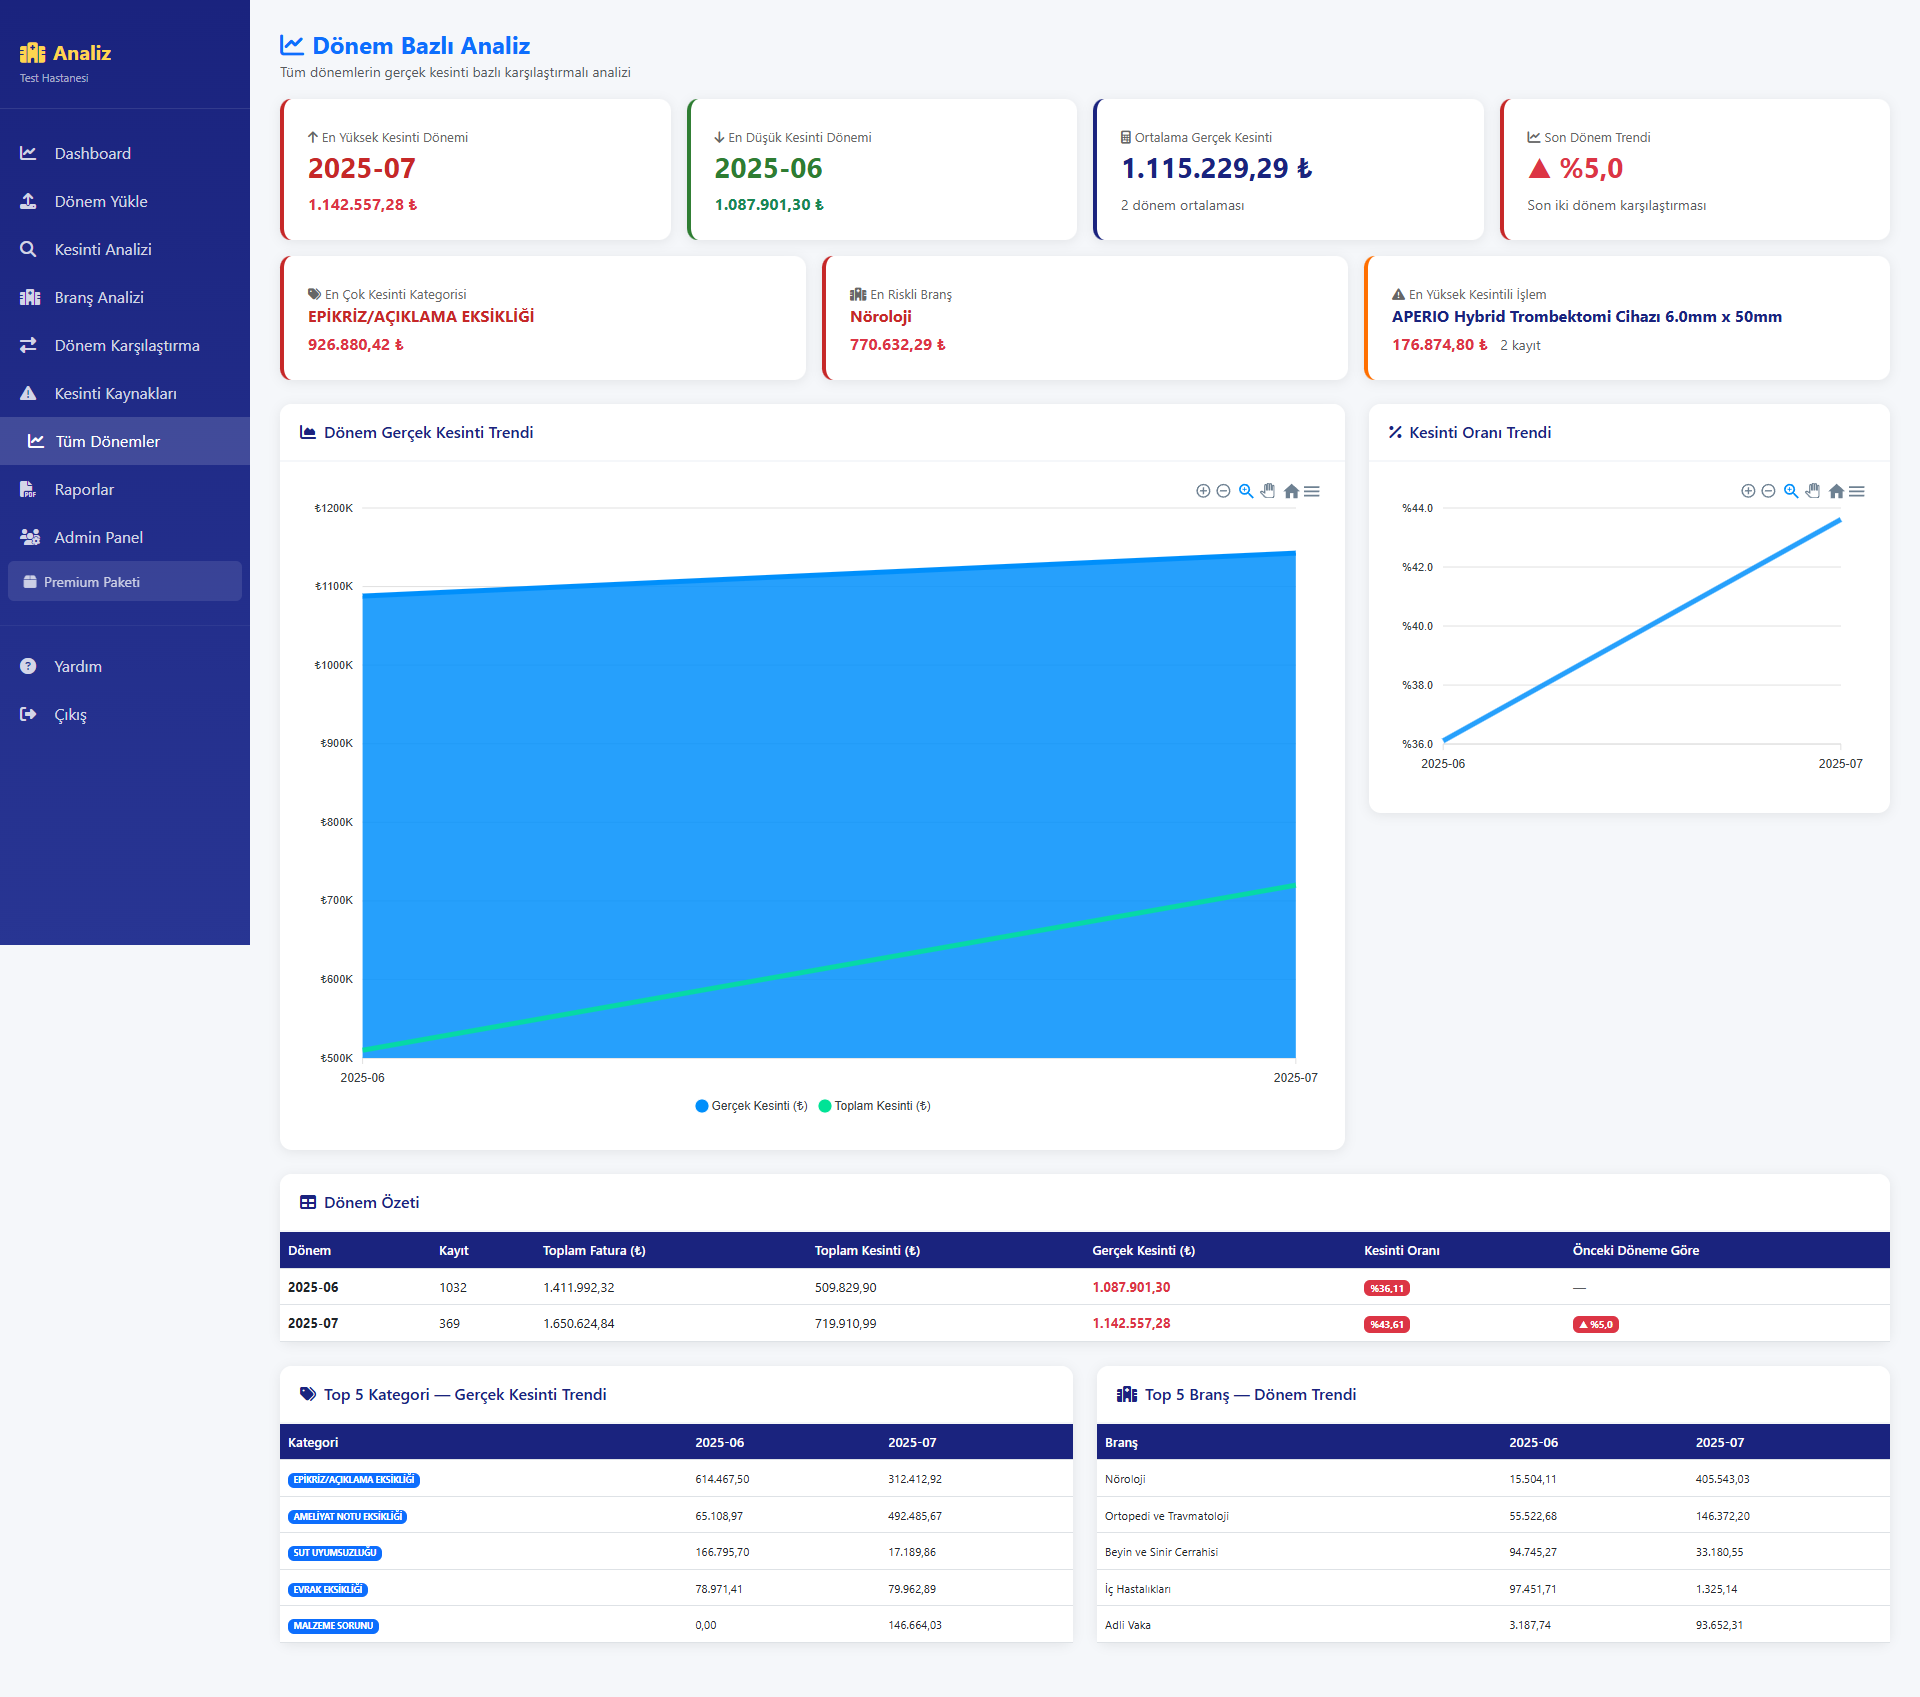
Task: Click the 2025-07 row in Dönem Özeti table
Action: tap(313, 1323)
